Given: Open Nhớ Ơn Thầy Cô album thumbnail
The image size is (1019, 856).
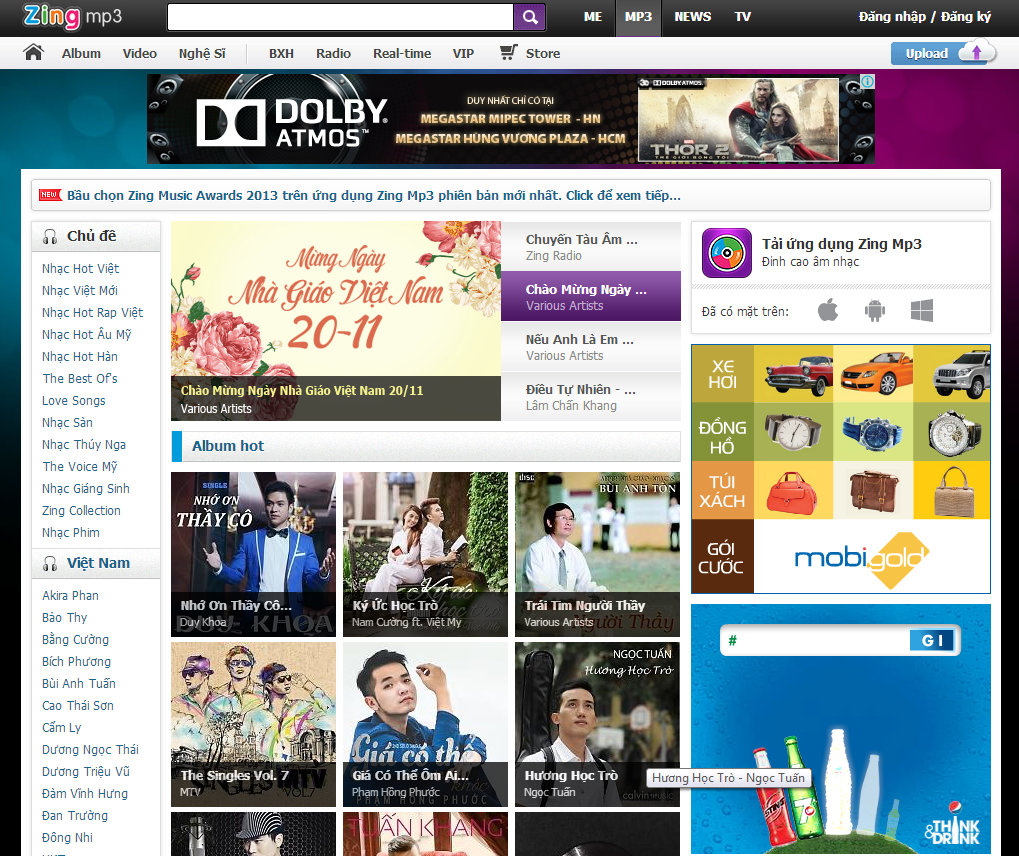Looking at the screenshot, I should tap(253, 554).
